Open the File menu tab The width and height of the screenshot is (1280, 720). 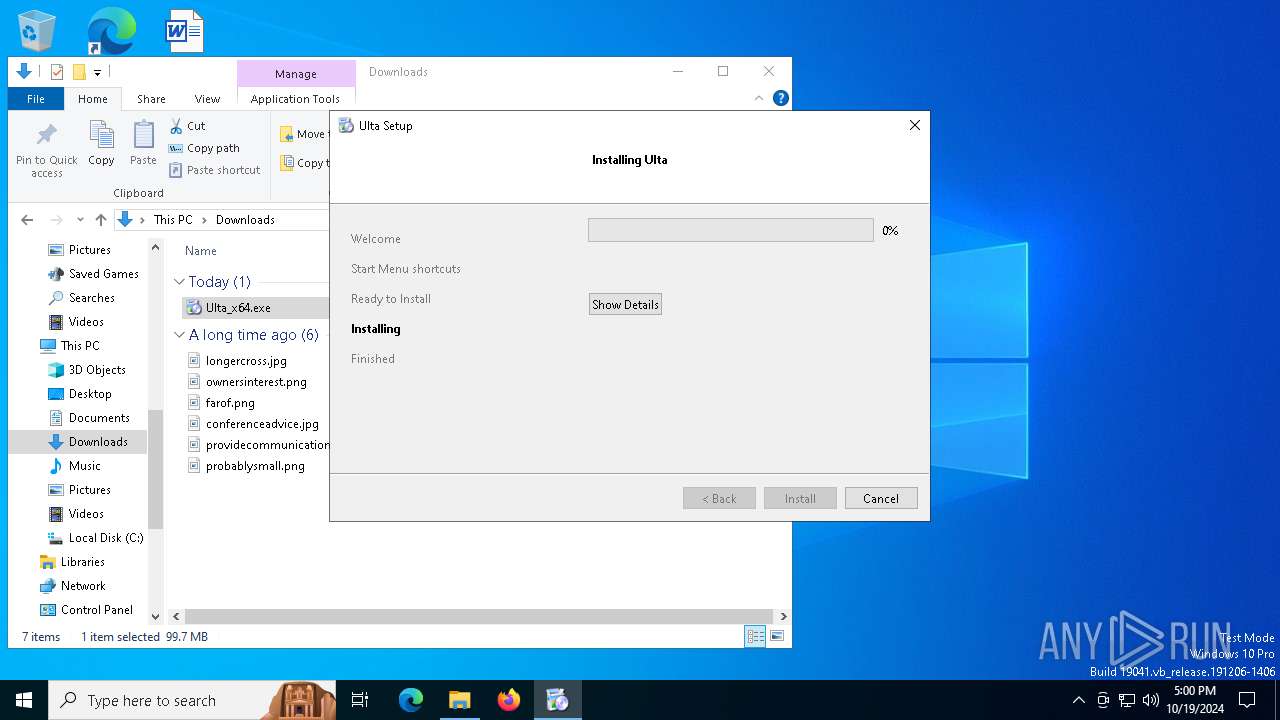[x=36, y=99]
